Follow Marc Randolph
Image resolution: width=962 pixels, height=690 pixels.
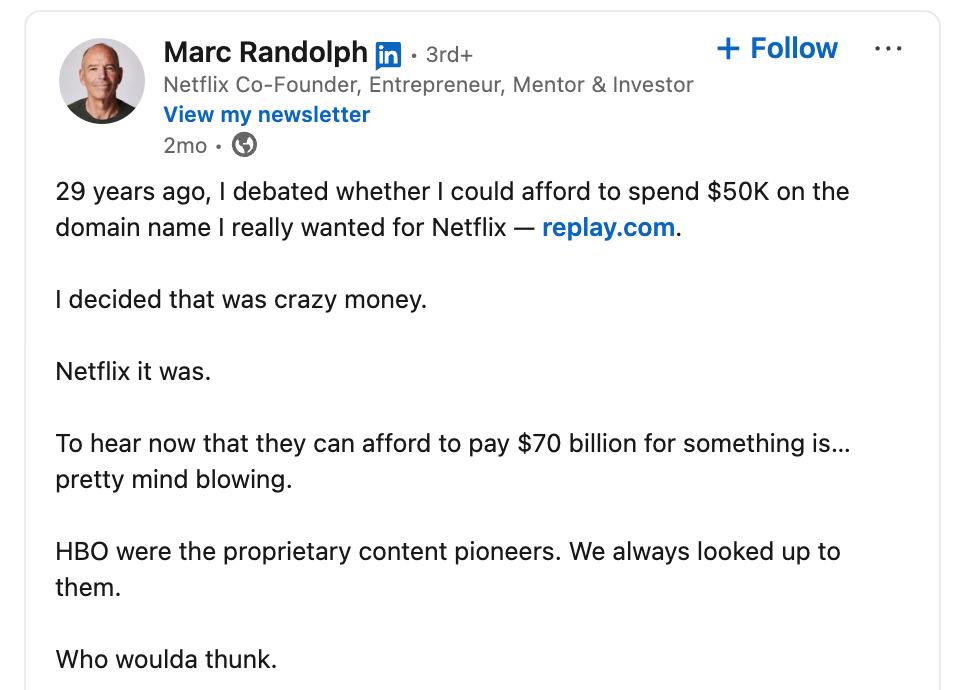[778, 48]
